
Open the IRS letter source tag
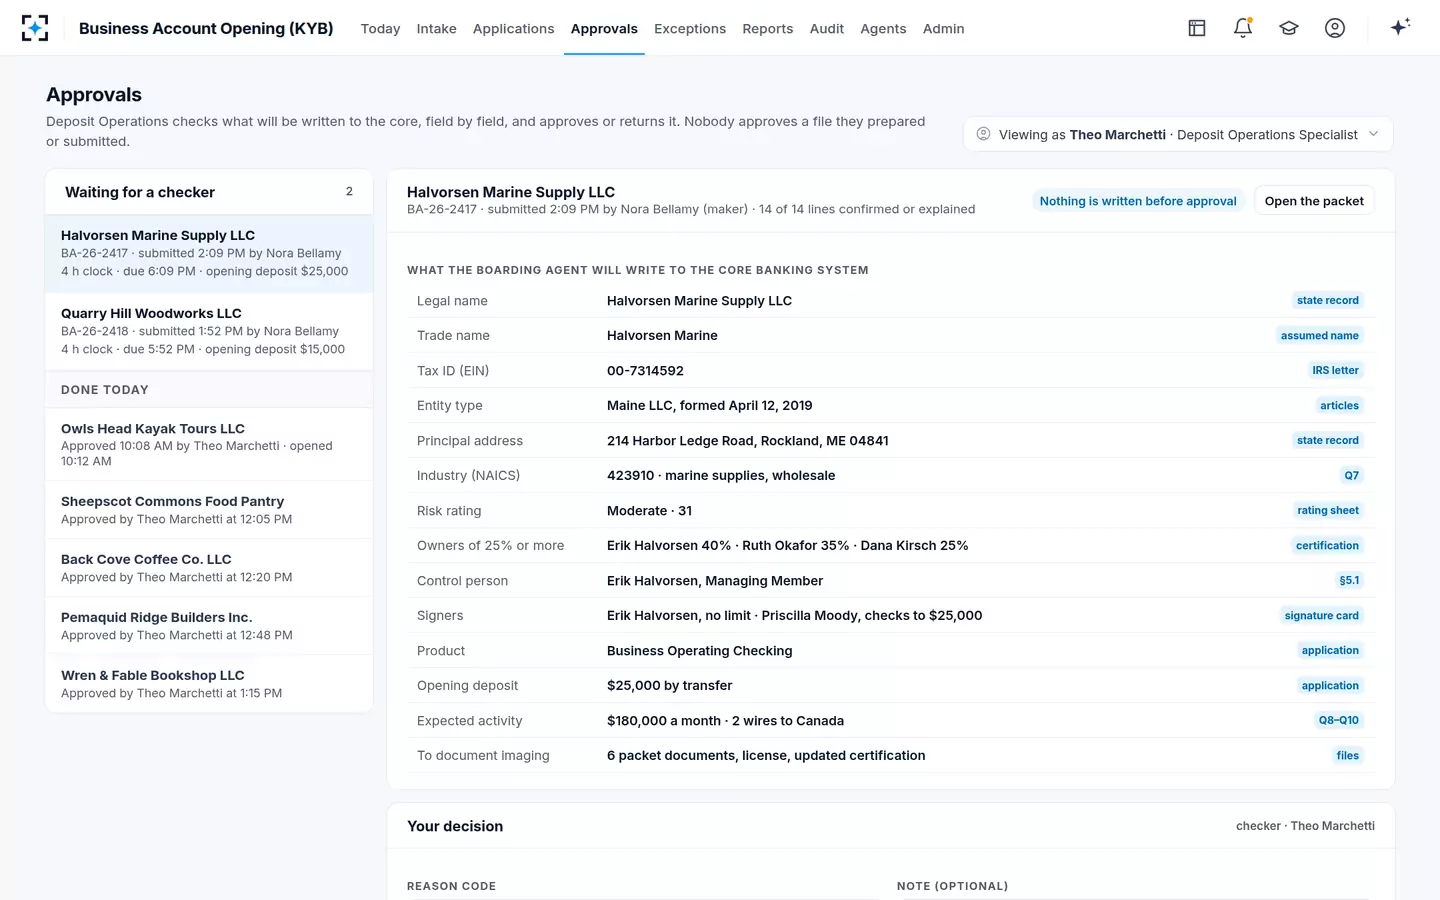[1336, 370]
